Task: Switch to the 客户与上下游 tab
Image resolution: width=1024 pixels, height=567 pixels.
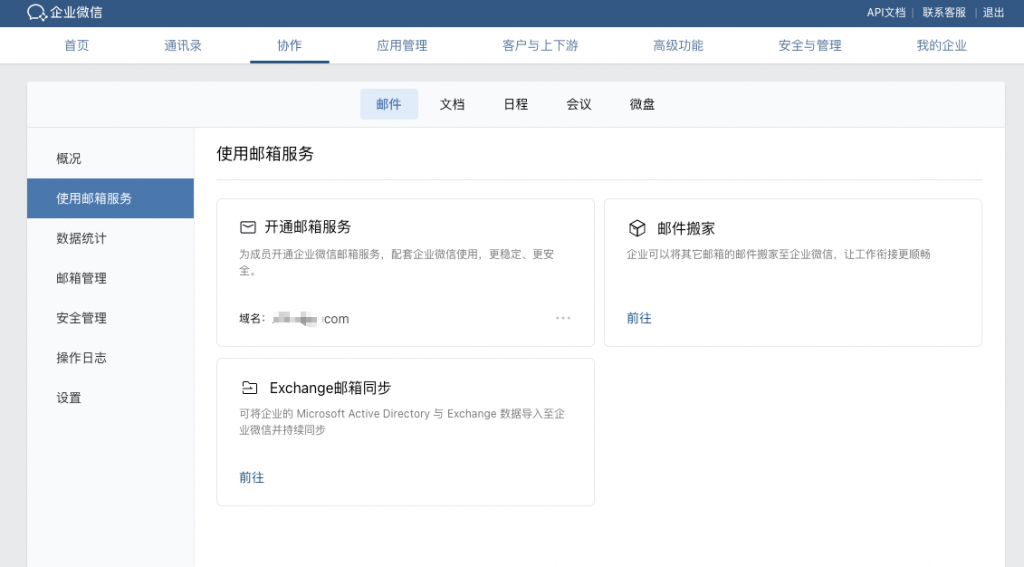Action: (540, 45)
